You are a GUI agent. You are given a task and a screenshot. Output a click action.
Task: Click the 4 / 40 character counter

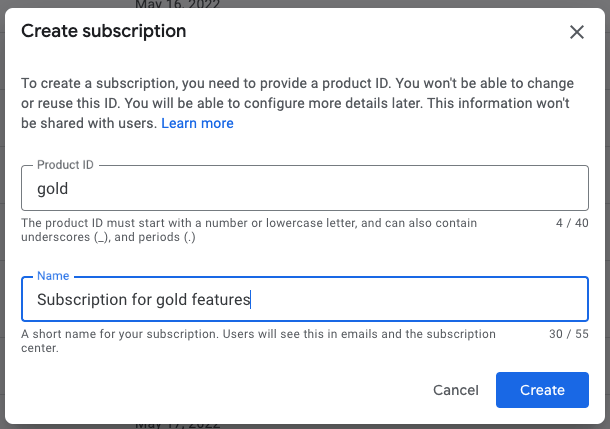point(572,223)
